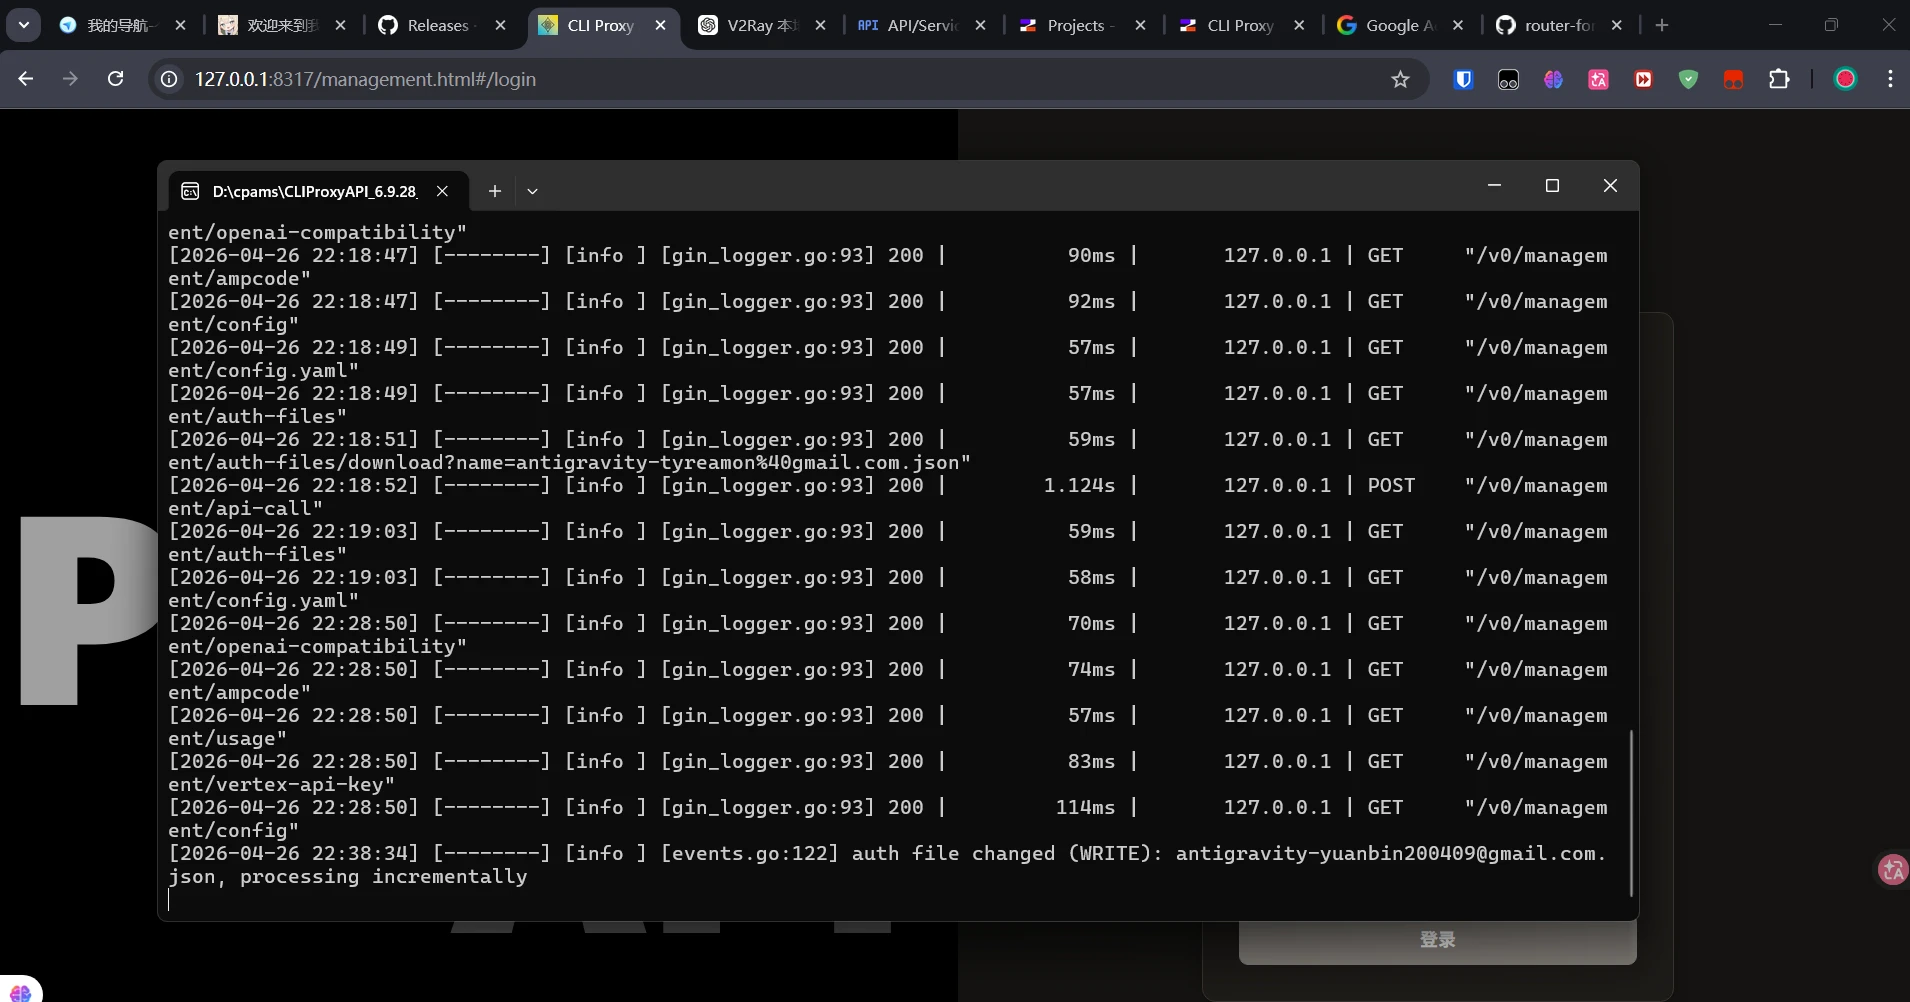Click the POST api-call log entry
This screenshot has width=1910, height=1002.
[889, 497]
